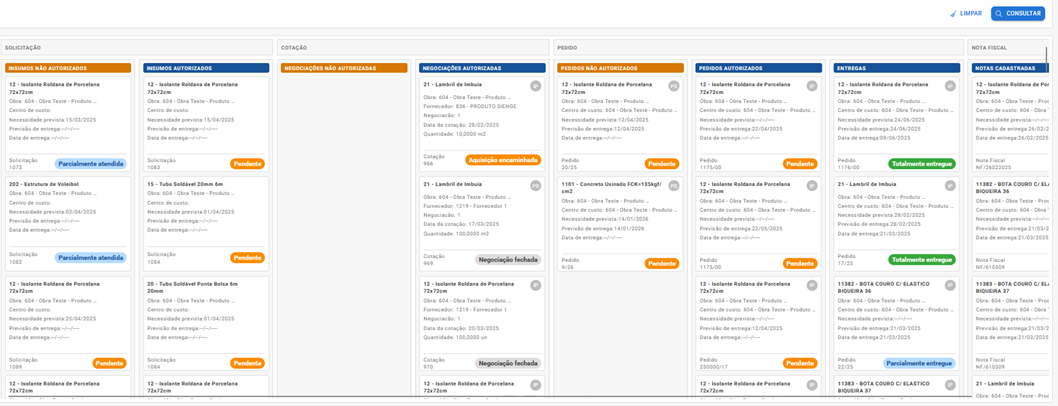
Task: Click Pendente status on Pedido 20/25
Action: pos(662,163)
